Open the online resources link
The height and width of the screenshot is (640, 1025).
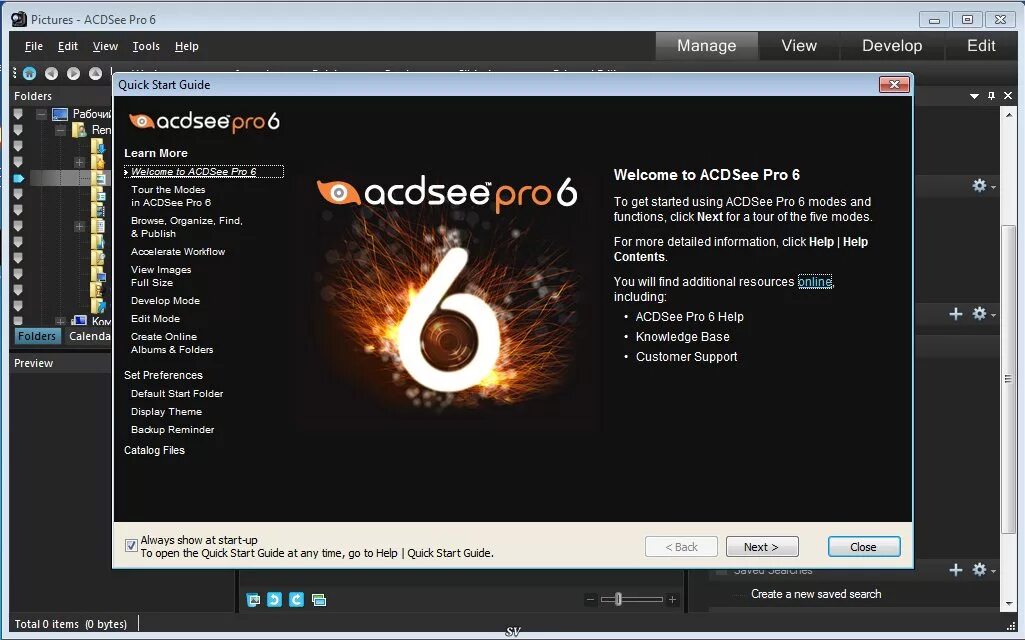coord(815,282)
